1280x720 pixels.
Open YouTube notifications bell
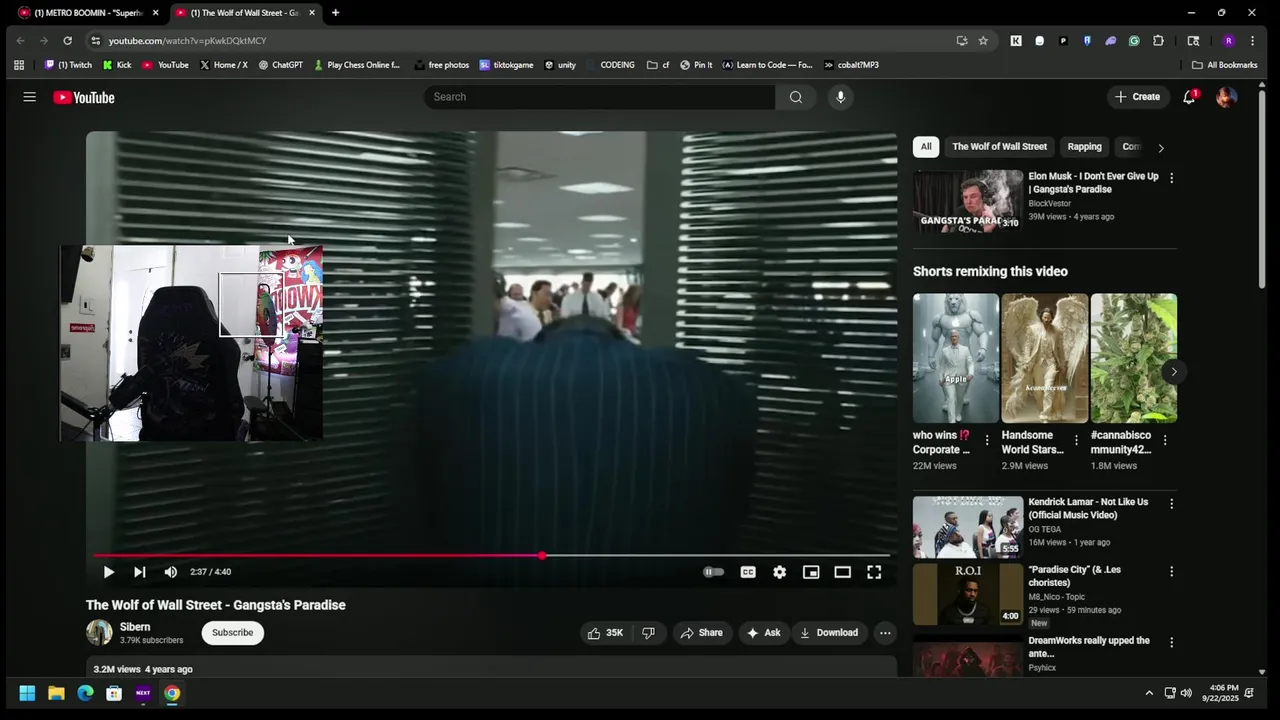coord(1189,97)
